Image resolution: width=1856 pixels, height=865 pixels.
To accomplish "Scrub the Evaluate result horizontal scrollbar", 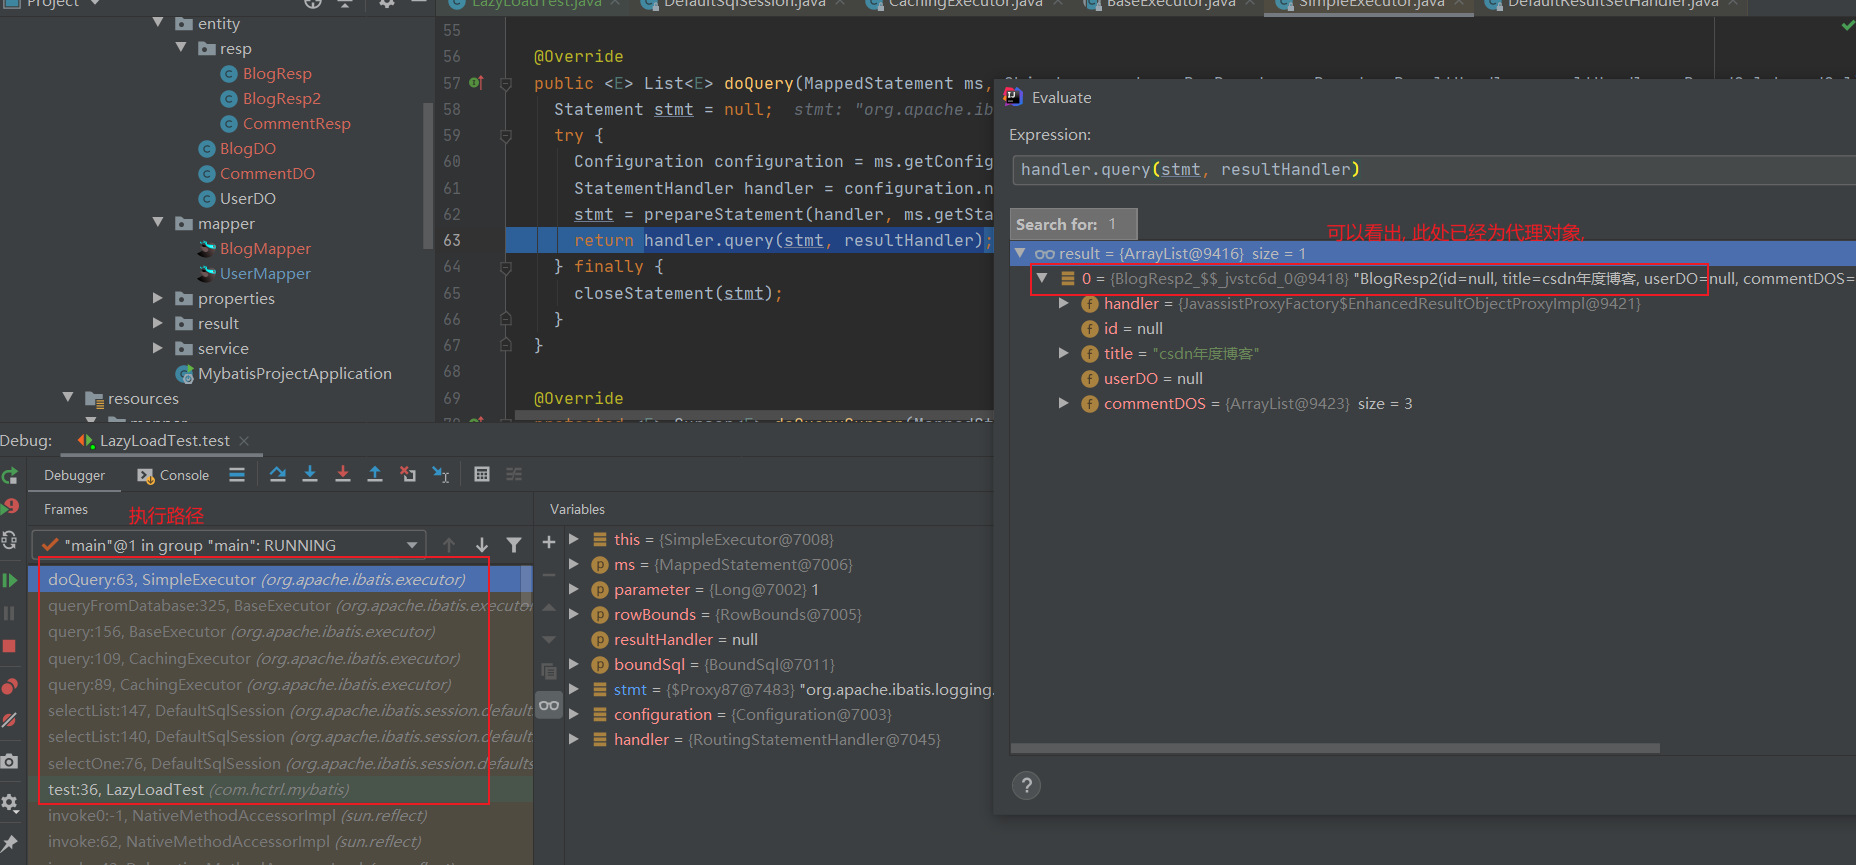I will click(1335, 748).
